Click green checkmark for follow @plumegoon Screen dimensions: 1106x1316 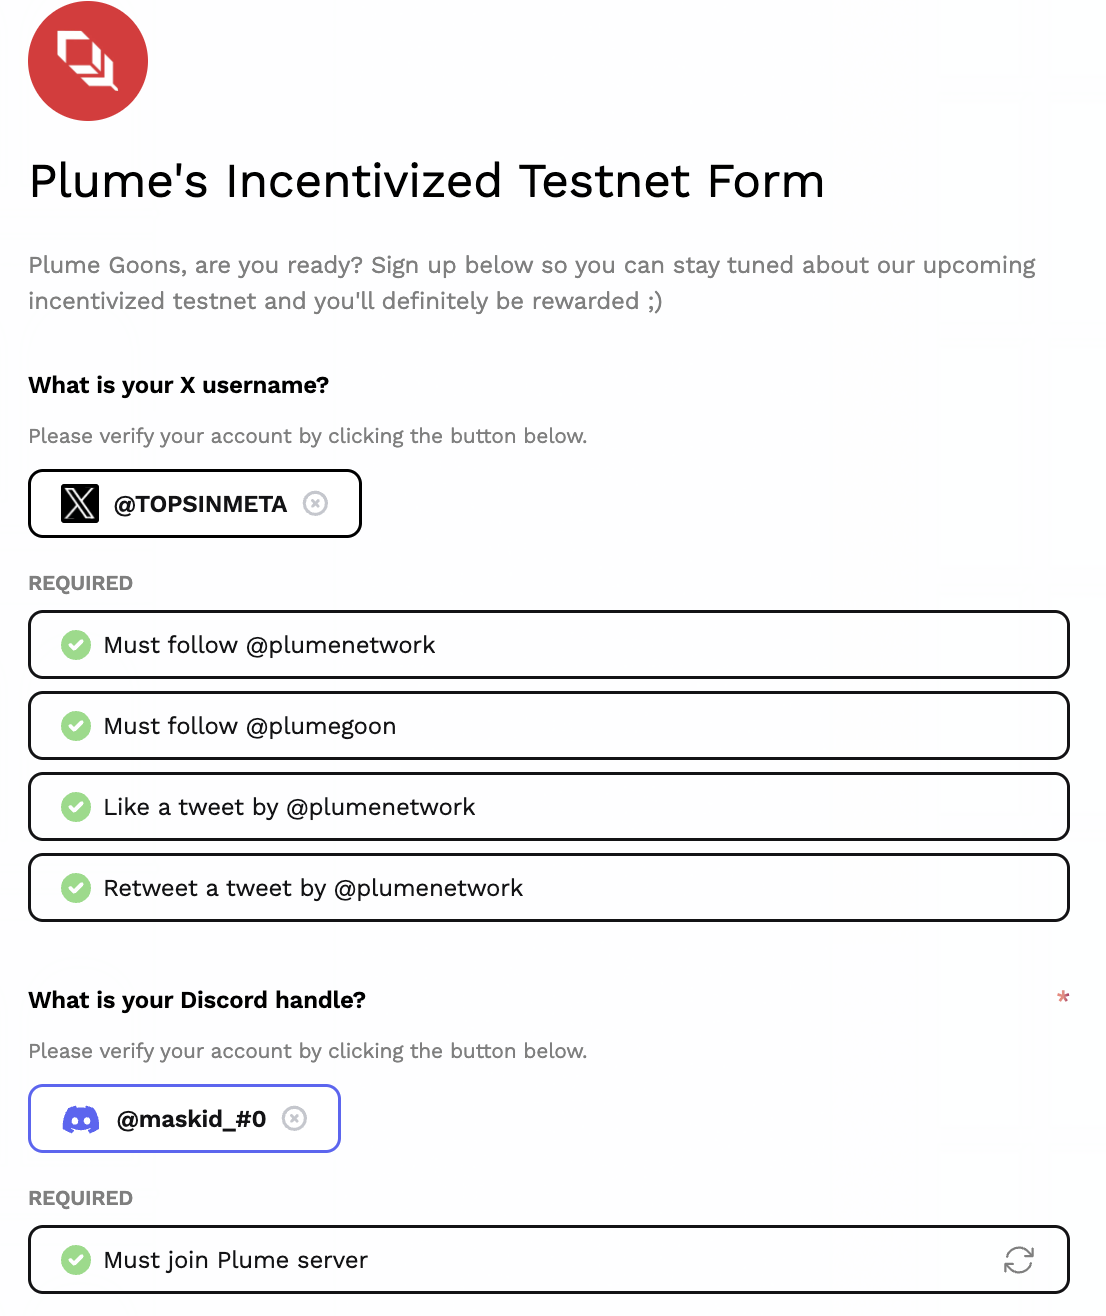point(76,726)
